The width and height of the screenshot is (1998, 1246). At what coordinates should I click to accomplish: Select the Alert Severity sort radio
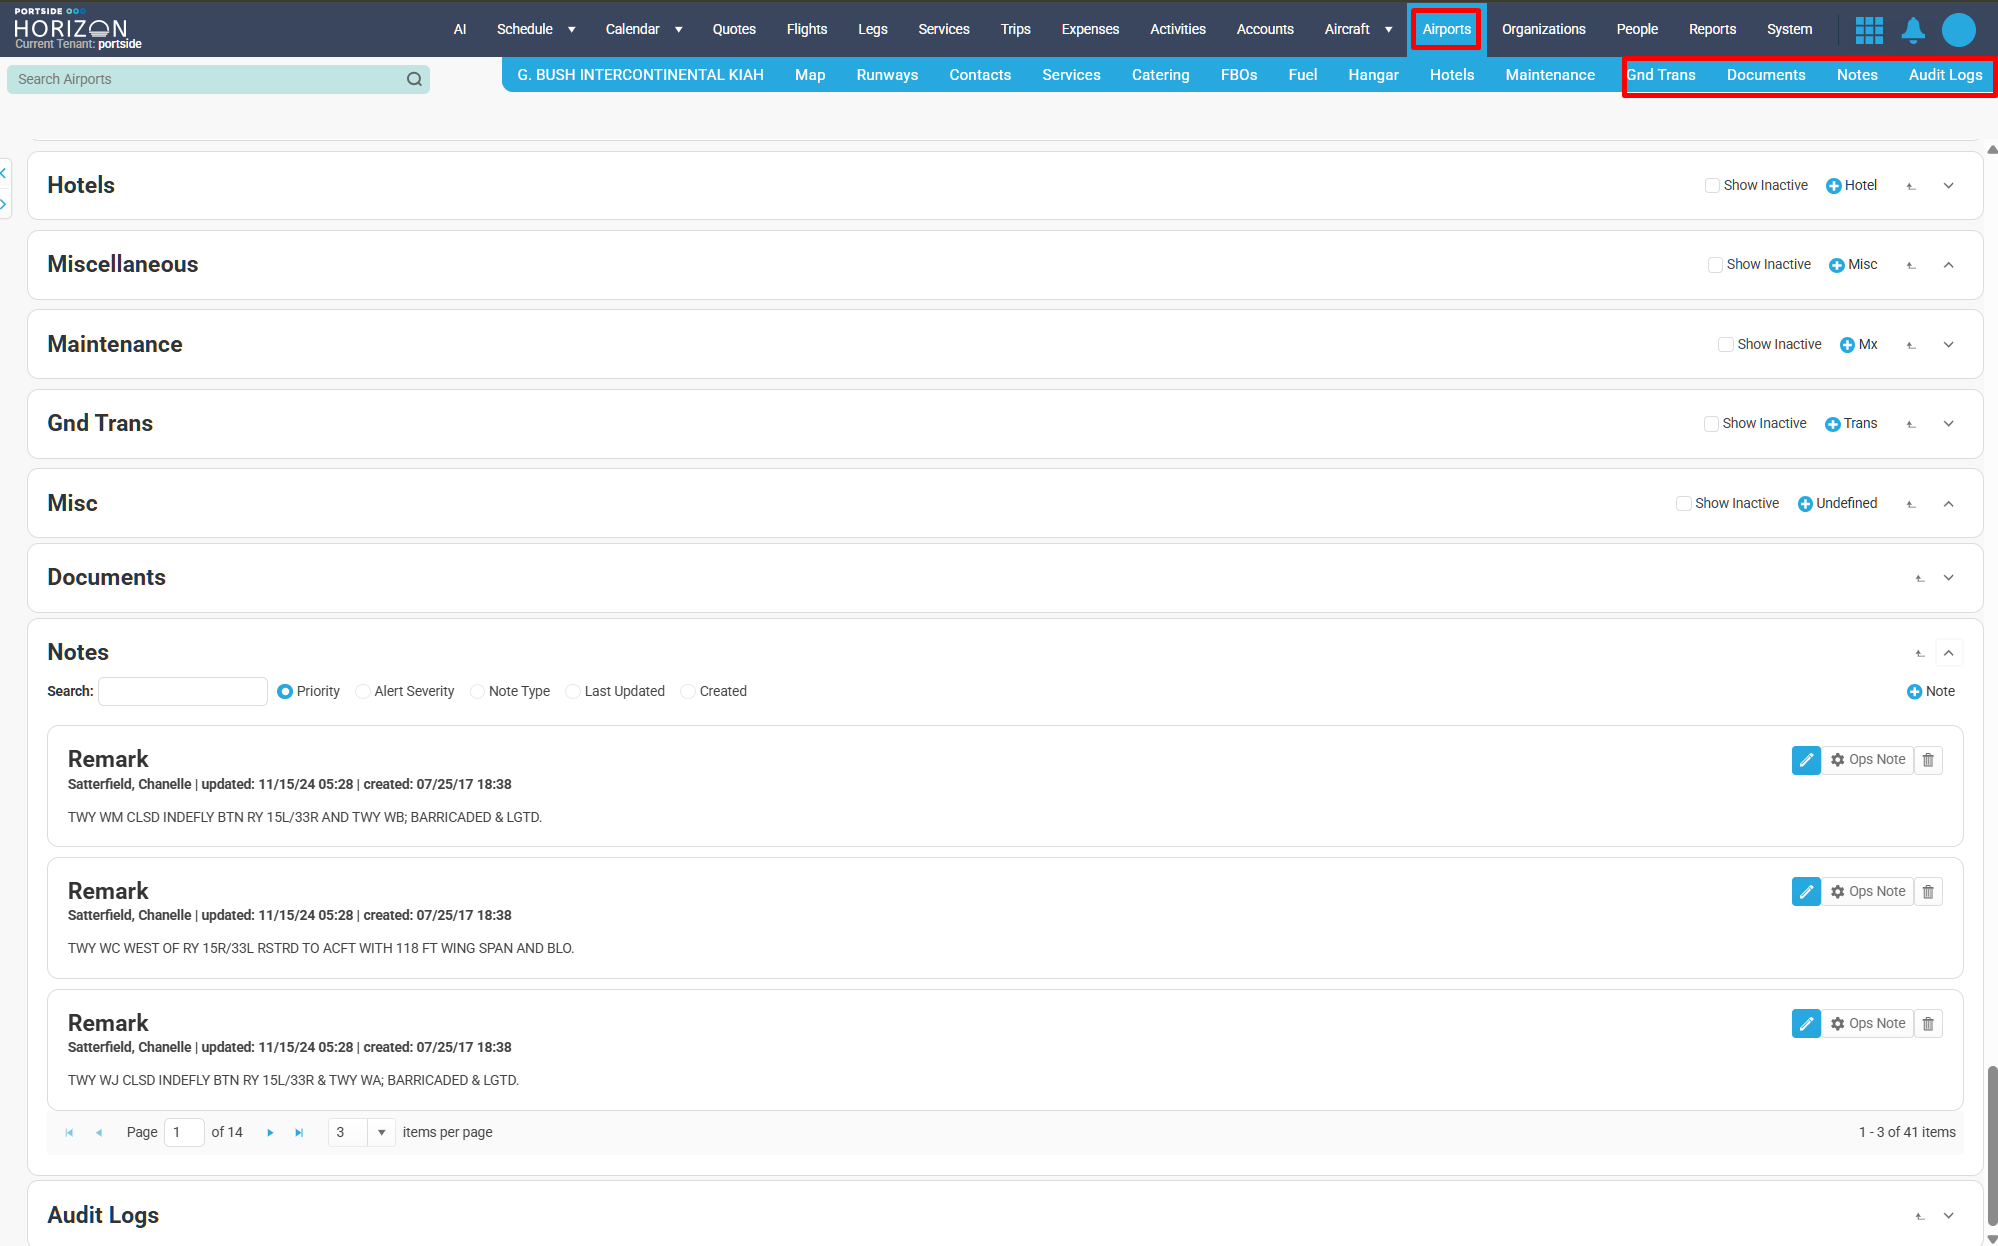363,692
